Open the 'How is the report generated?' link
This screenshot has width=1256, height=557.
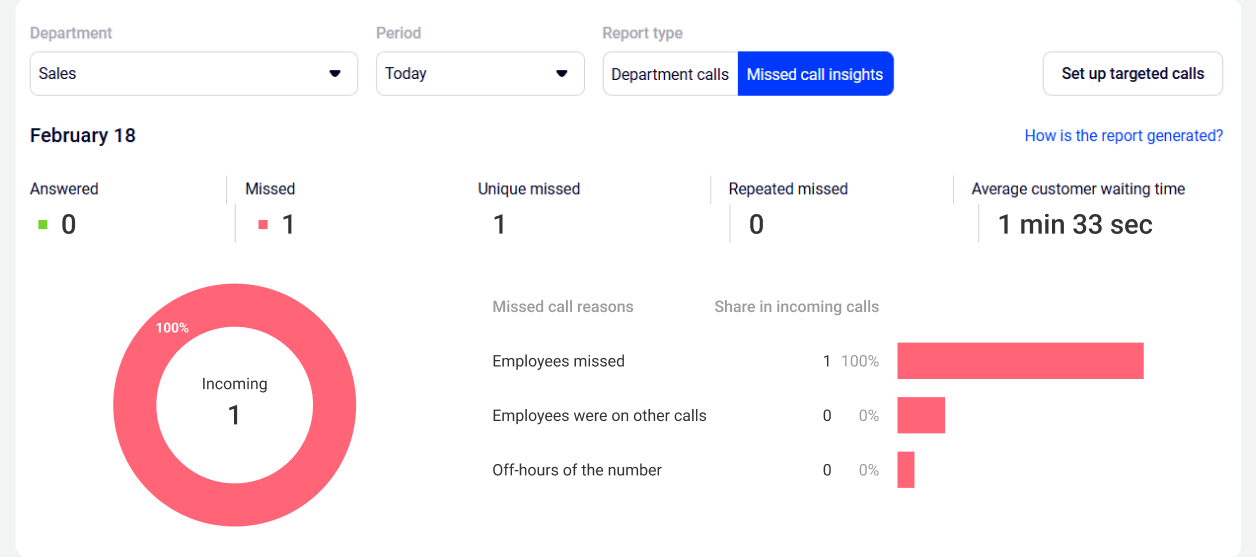(1123, 136)
